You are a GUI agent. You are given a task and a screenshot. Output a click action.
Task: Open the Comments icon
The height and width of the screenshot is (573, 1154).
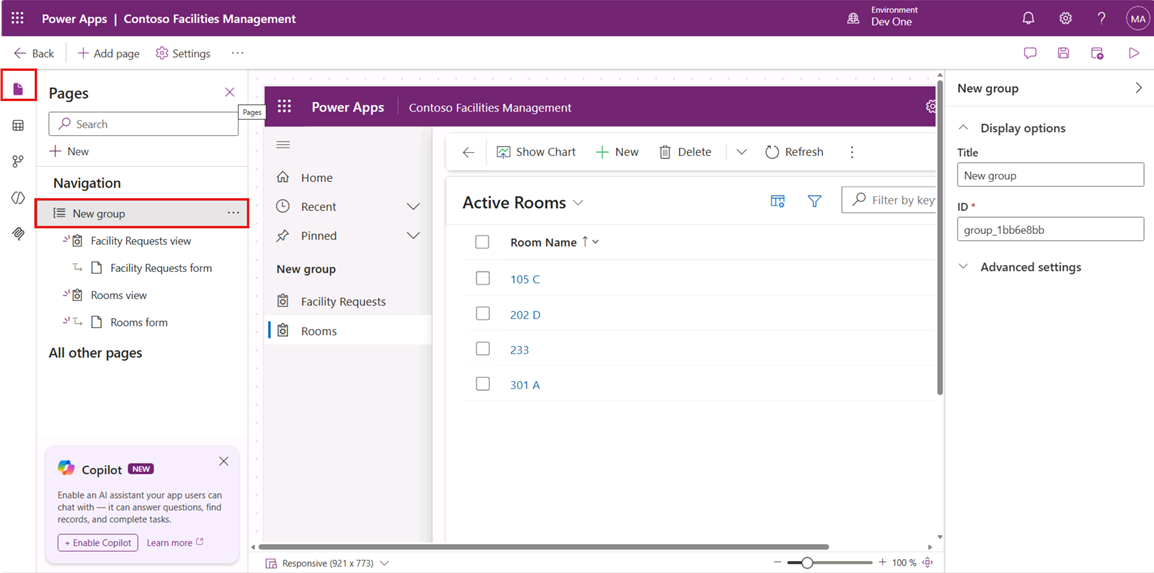click(x=1030, y=53)
